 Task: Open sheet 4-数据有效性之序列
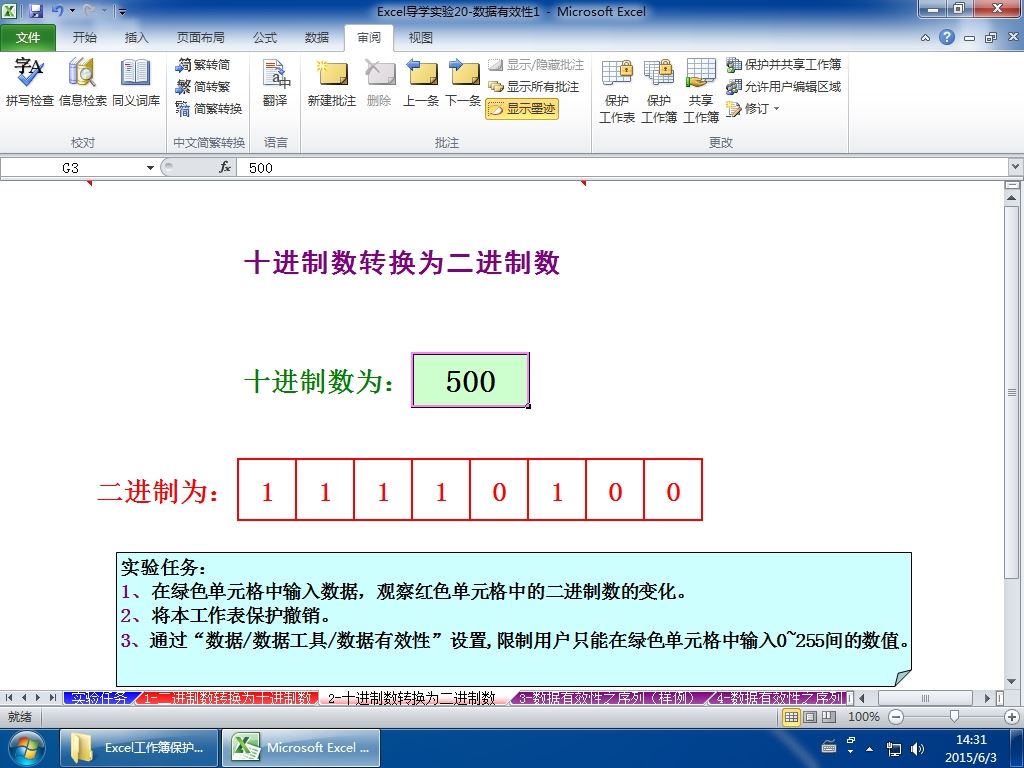[778, 698]
